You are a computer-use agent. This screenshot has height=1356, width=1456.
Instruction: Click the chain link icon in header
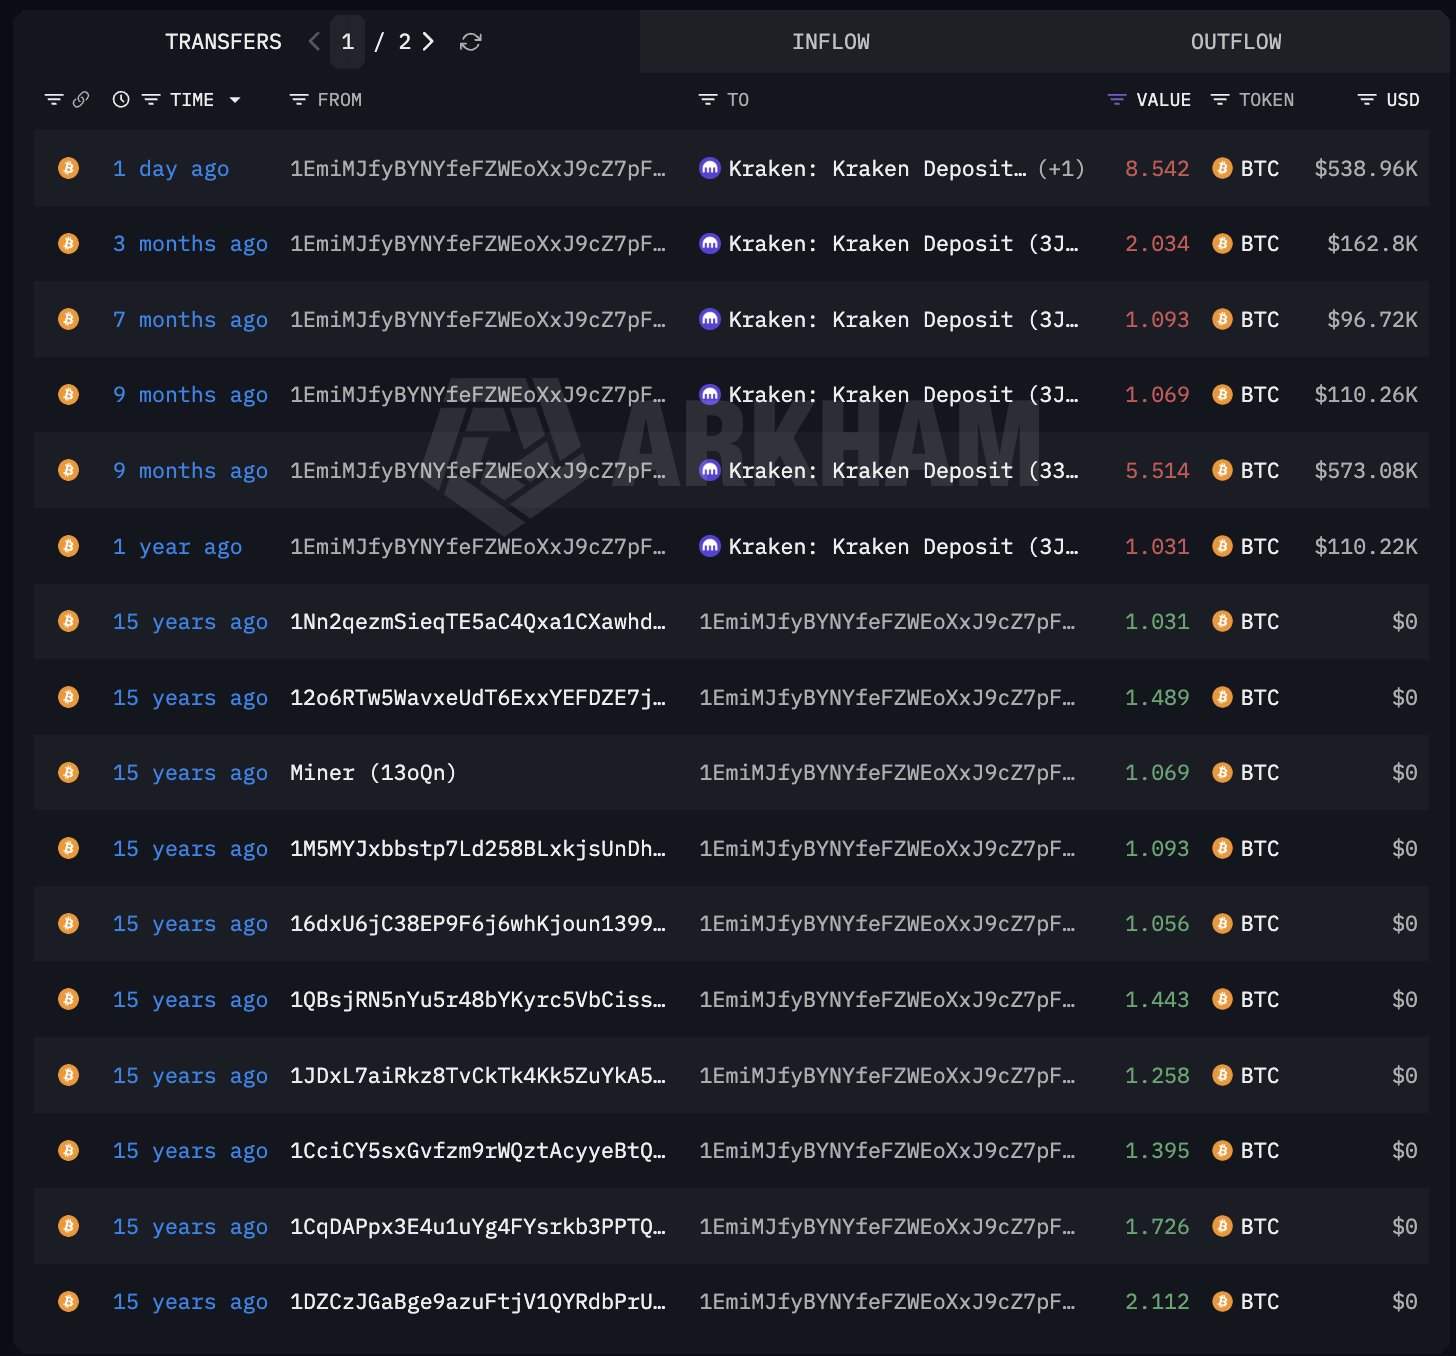(x=81, y=99)
